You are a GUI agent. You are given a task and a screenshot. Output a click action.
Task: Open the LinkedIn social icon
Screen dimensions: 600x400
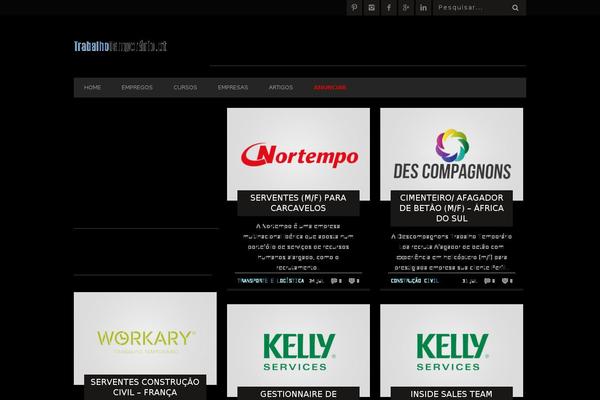click(x=423, y=8)
